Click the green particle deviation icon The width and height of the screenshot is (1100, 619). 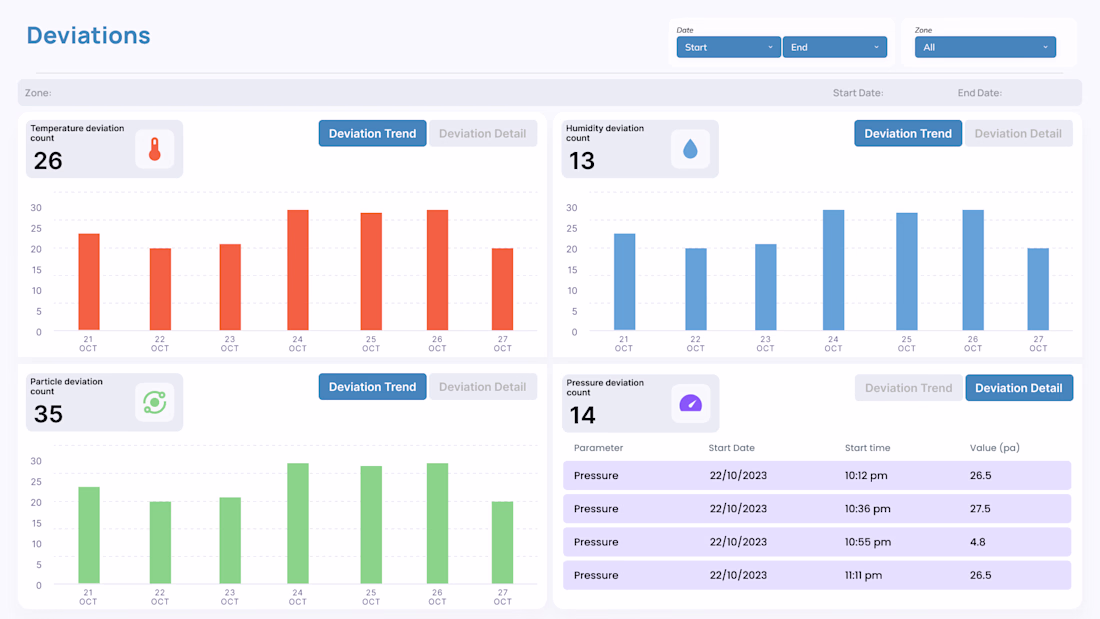point(155,402)
